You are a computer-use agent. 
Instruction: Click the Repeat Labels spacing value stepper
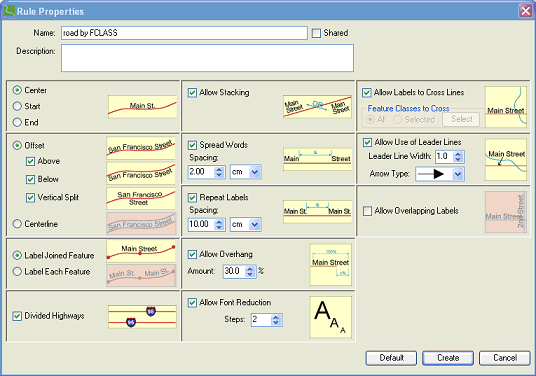pos(219,225)
